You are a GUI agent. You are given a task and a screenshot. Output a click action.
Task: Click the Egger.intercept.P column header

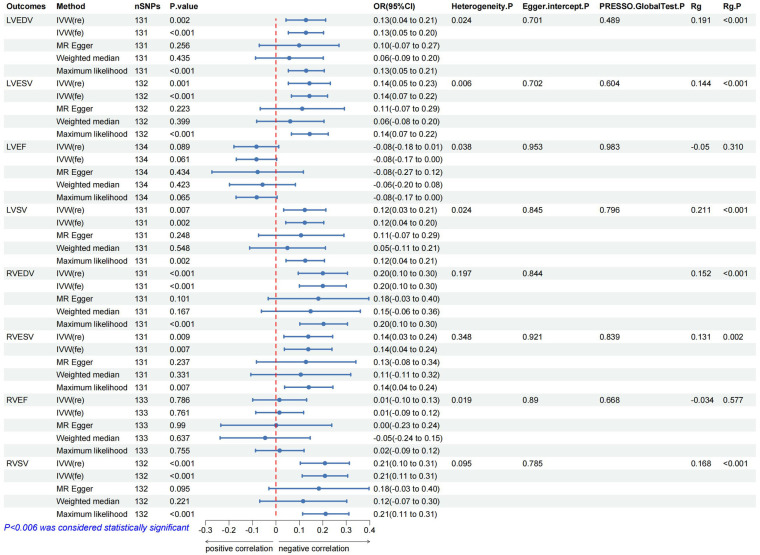(x=556, y=6)
